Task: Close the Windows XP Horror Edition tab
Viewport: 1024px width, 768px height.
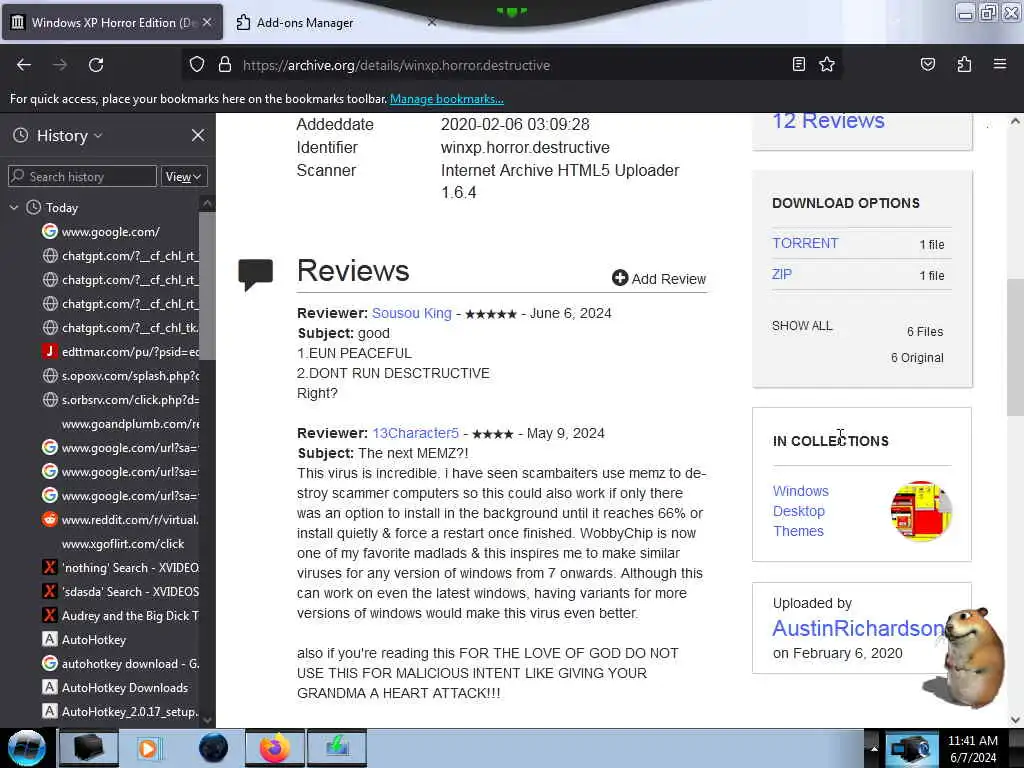Action: [207, 22]
